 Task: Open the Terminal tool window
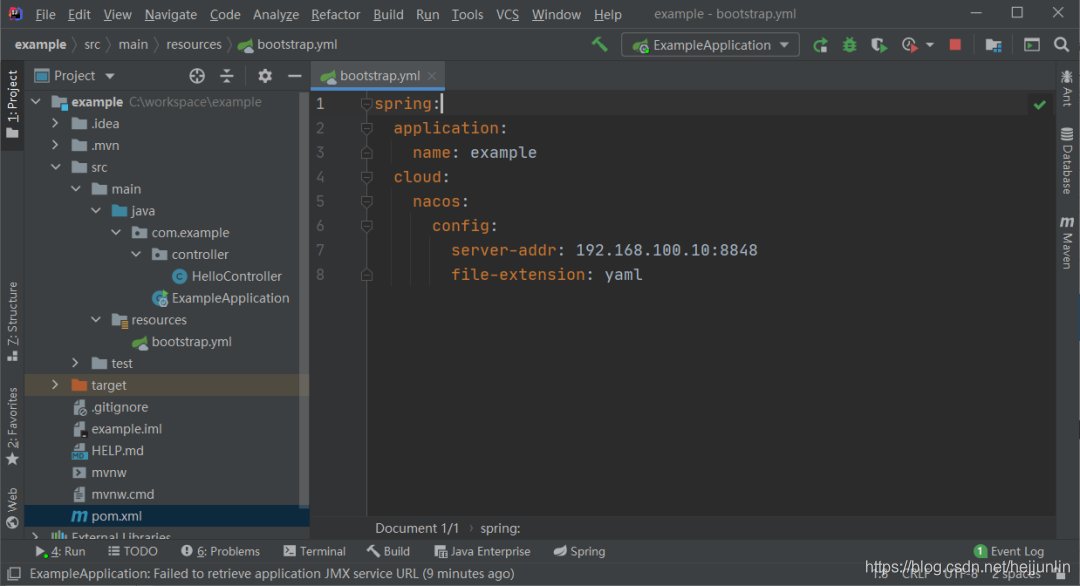[x=314, y=552]
